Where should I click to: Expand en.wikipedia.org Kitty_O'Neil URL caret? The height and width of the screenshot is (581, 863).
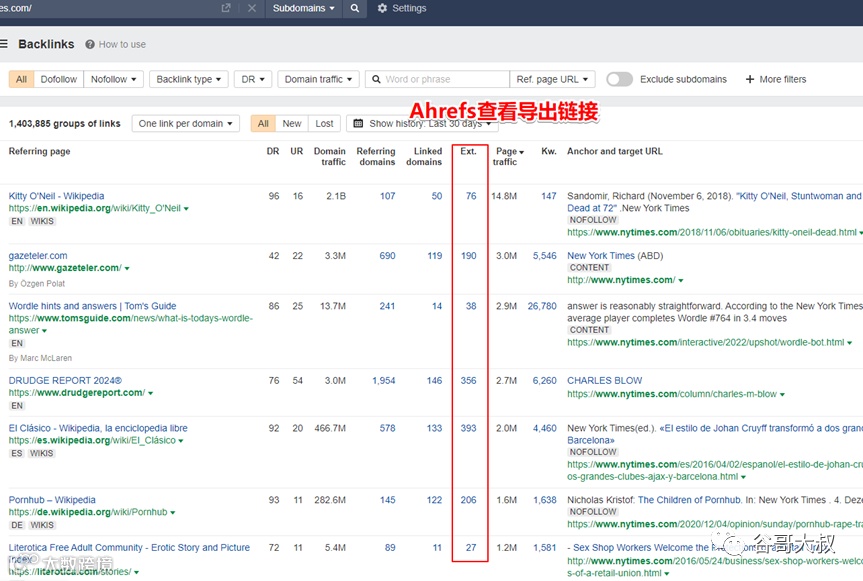click(x=186, y=209)
